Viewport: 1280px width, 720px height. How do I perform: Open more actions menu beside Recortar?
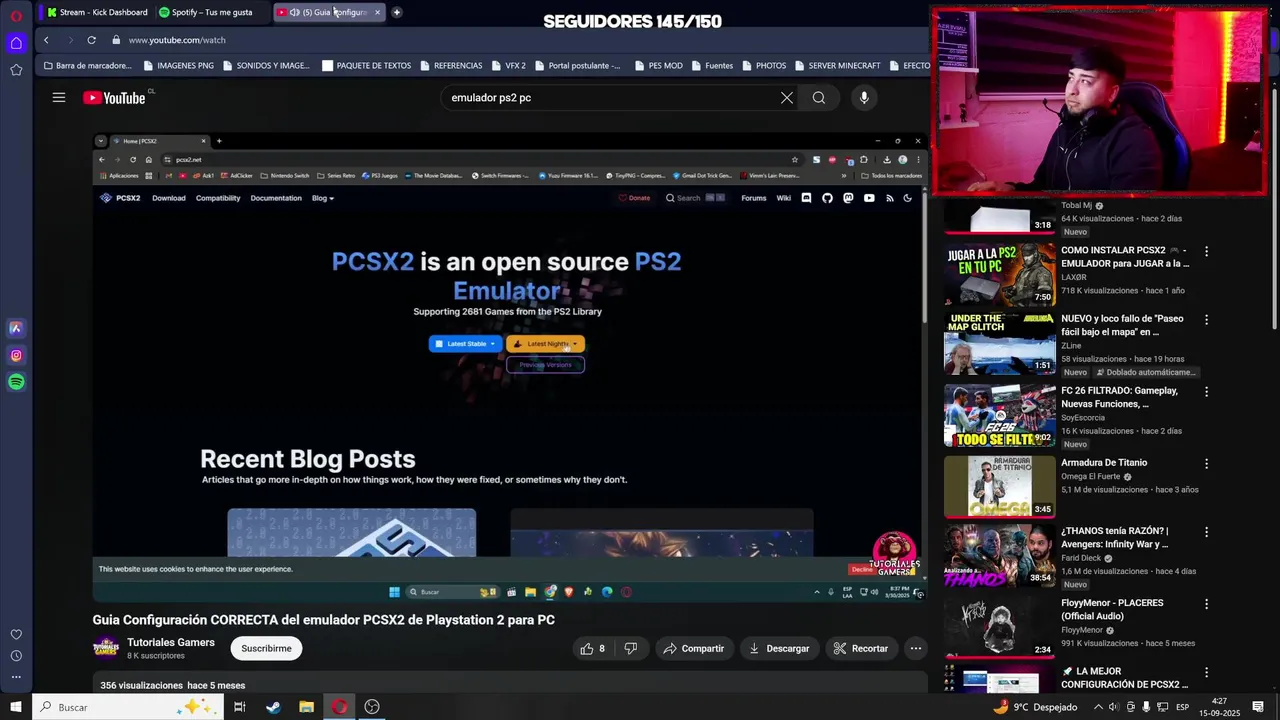[915, 648]
